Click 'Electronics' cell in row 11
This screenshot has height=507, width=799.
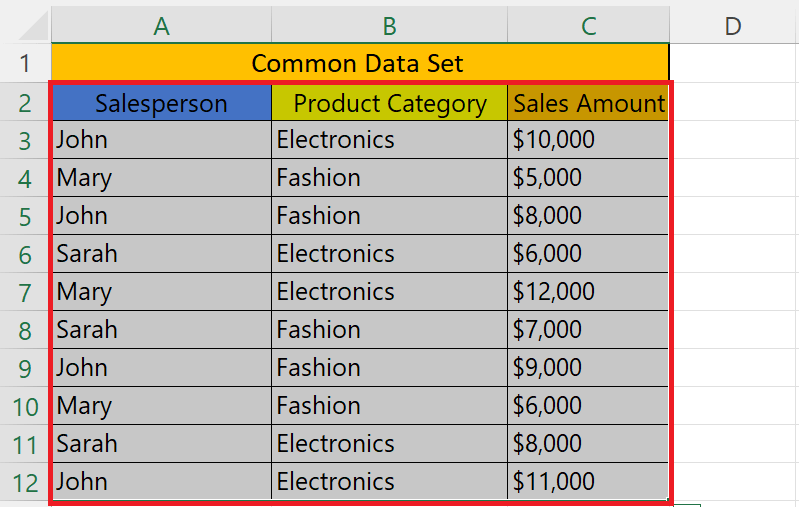click(389, 443)
